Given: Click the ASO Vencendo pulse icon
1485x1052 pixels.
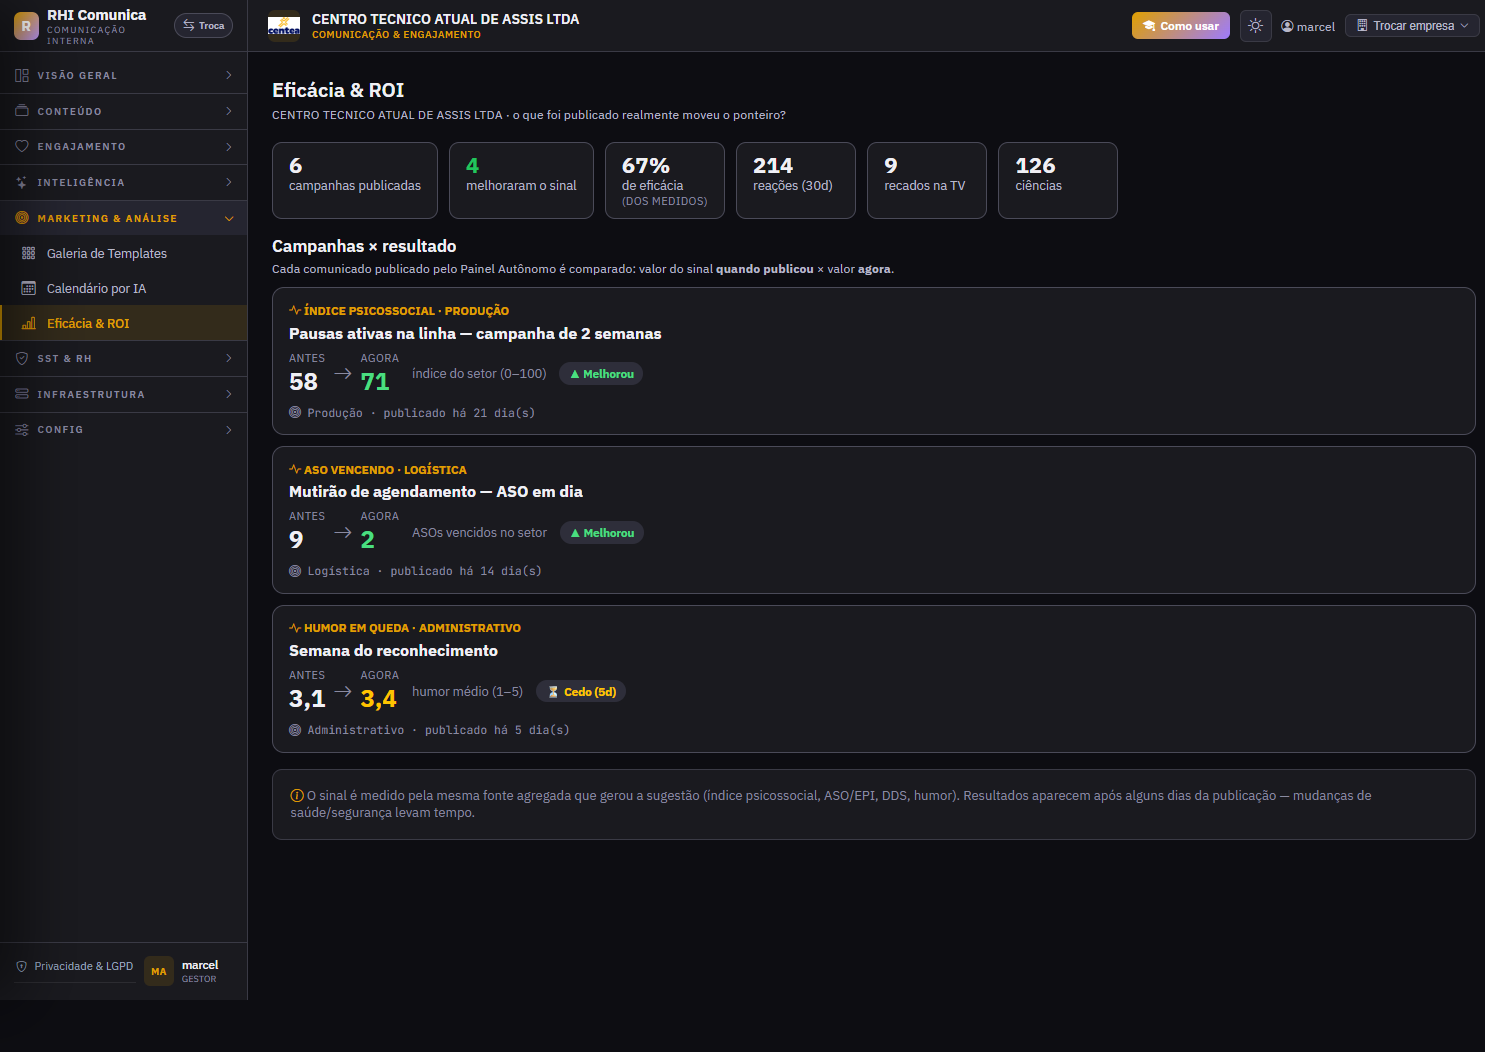Looking at the screenshot, I should (x=295, y=469).
